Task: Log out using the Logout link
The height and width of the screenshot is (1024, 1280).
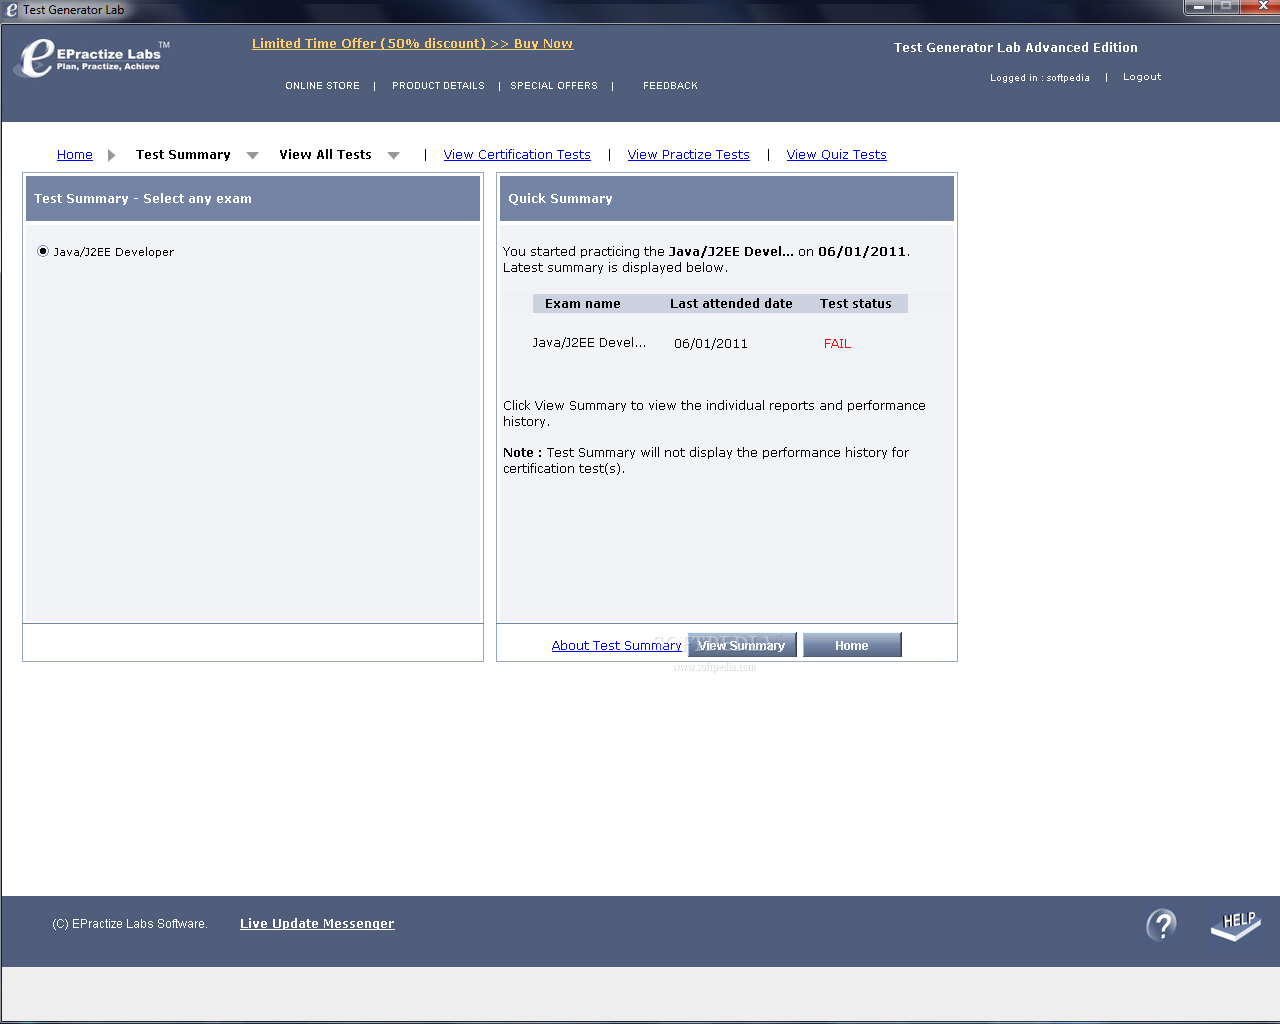Action: coord(1142,77)
